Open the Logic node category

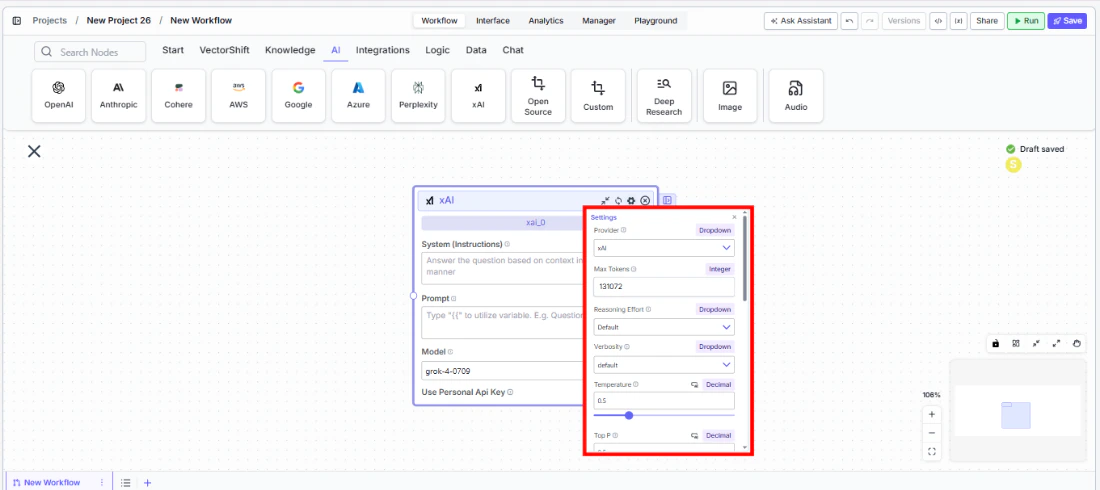(438, 51)
